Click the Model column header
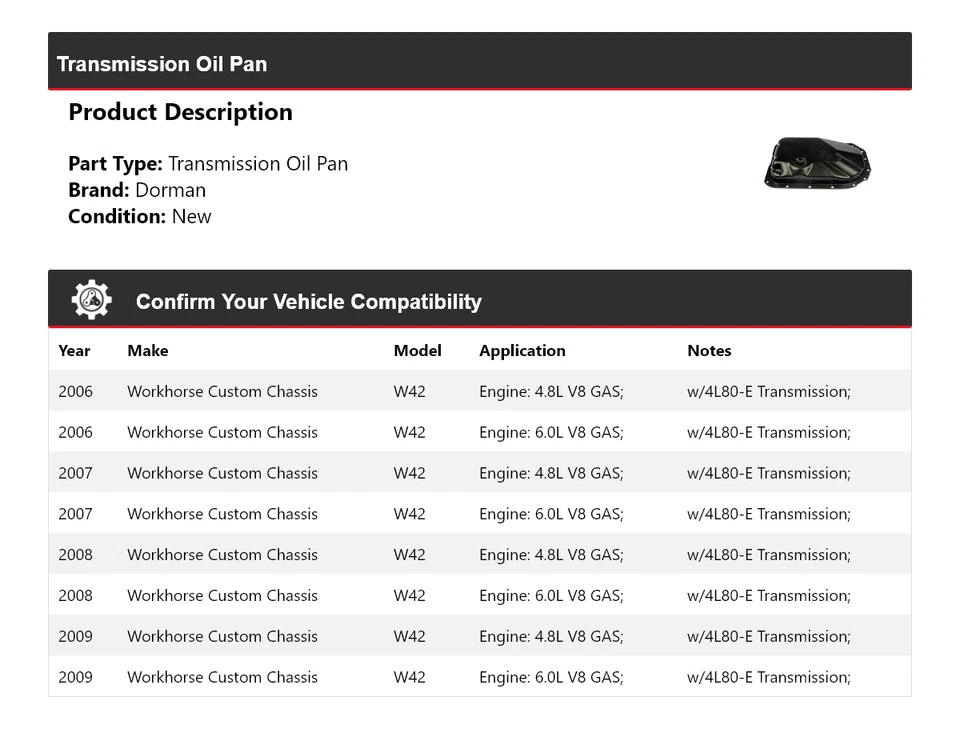Screen dimensions: 960x729 417,351
